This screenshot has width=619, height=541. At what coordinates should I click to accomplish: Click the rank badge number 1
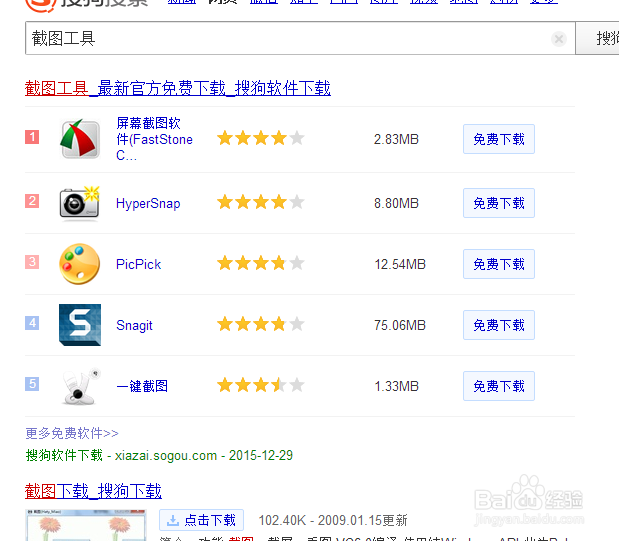32,137
